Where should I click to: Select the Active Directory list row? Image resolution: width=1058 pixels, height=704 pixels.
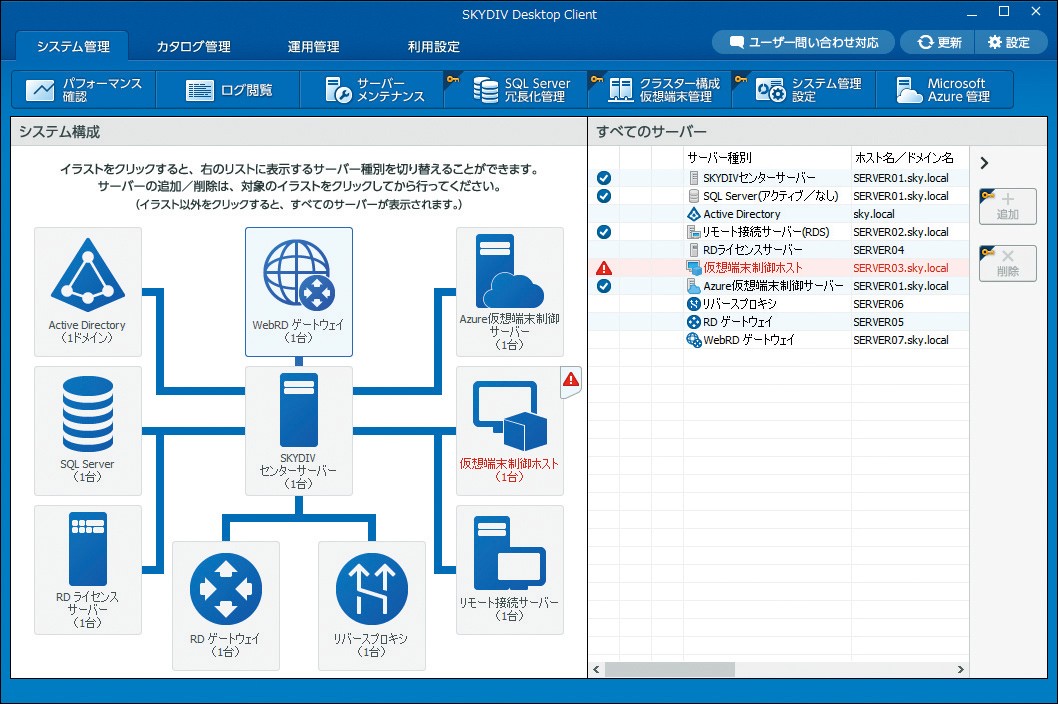(x=779, y=214)
